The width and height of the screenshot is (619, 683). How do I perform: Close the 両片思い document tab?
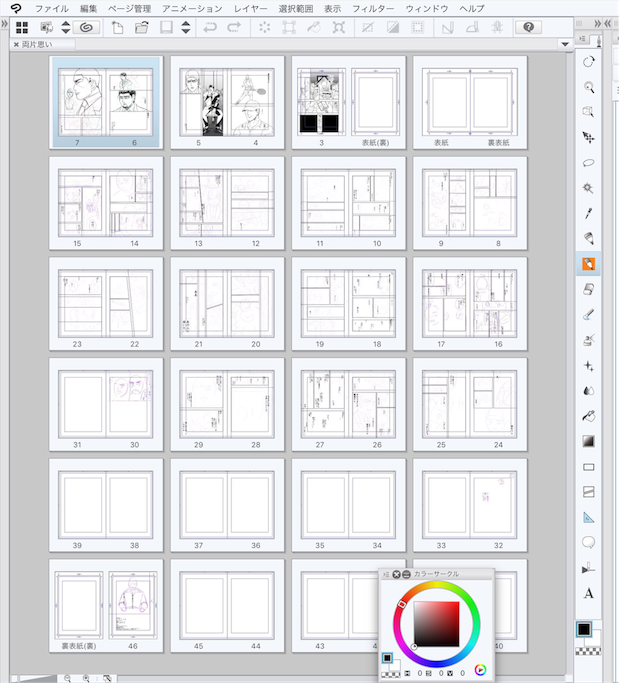pyautogui.click(x=16, y=44)
